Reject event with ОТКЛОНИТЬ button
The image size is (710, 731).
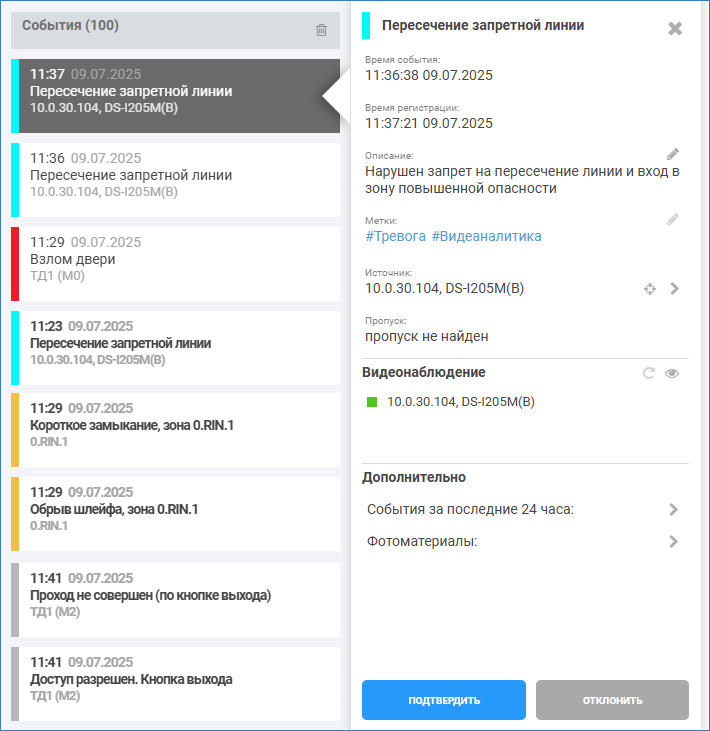pos(612,700)
